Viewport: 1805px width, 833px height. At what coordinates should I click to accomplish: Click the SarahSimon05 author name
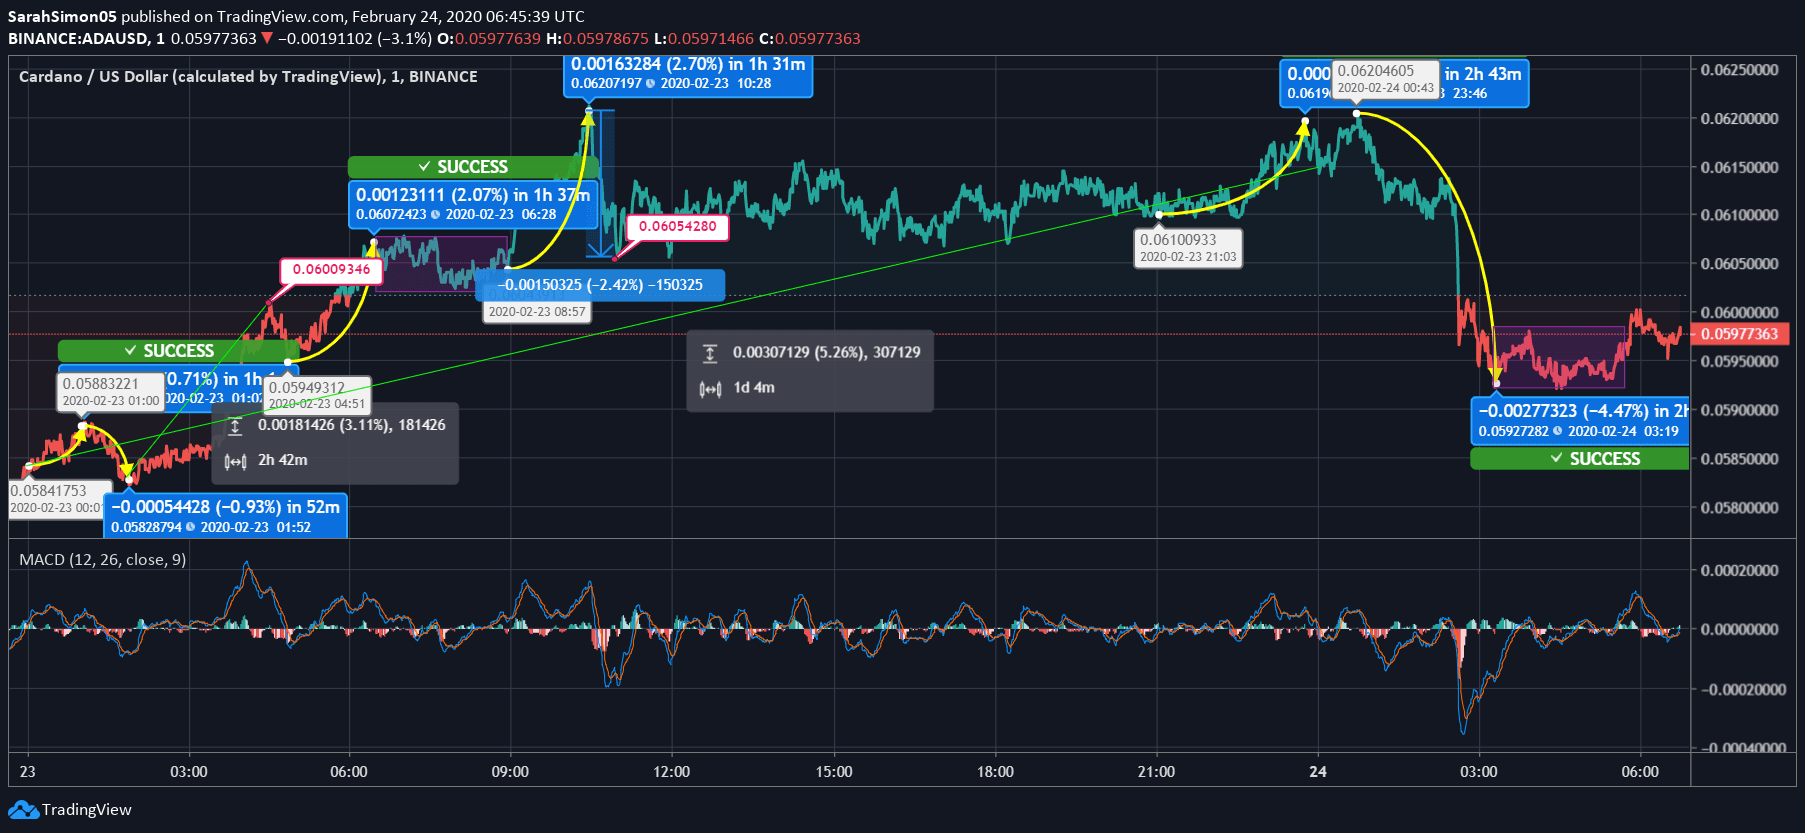[x=62, y=16]
